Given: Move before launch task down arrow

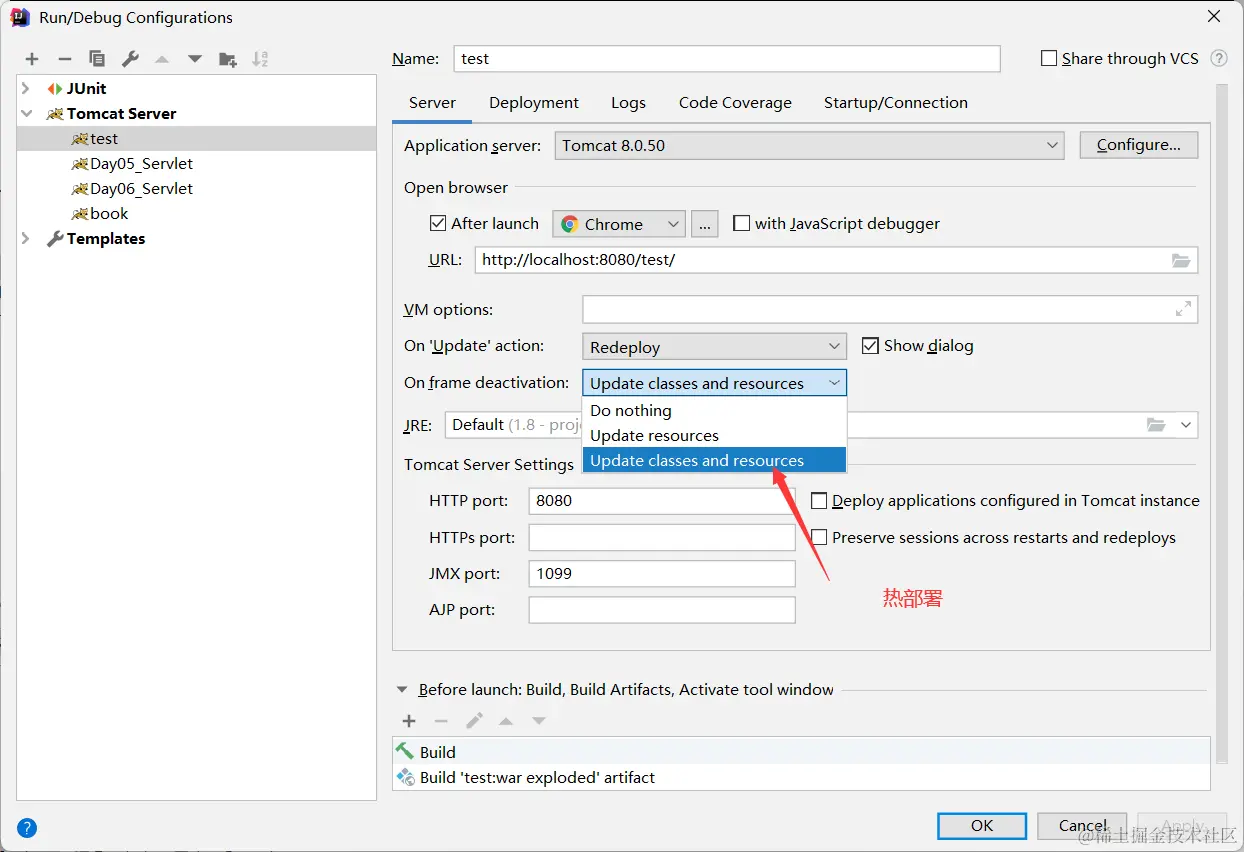Looking at the screenshot, I should [x=539, y=721].
